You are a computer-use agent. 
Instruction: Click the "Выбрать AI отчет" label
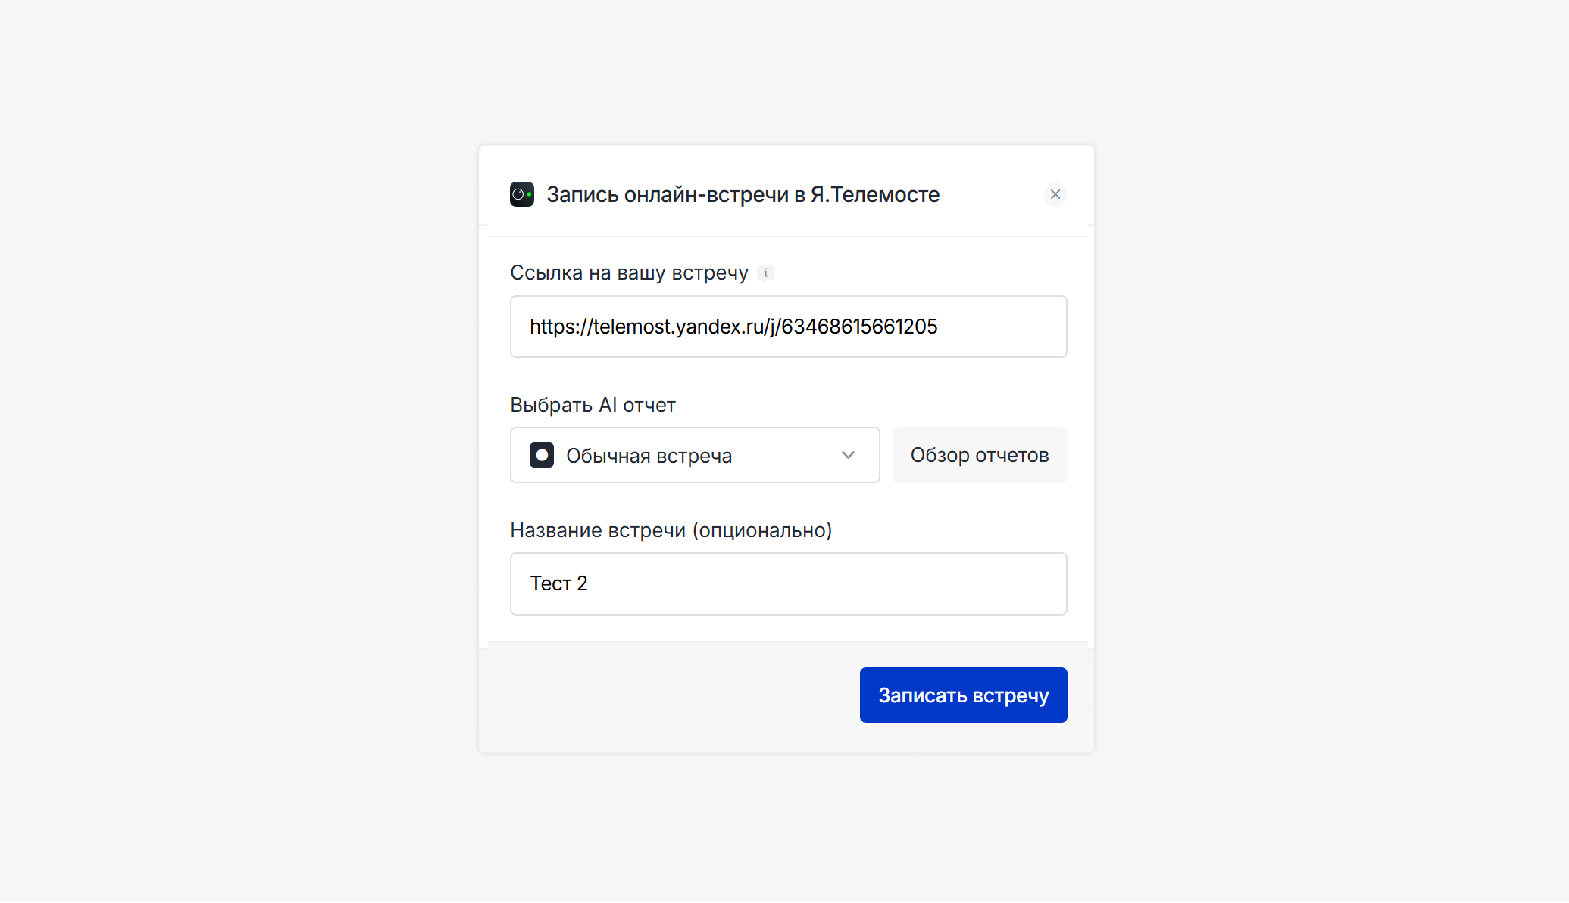(593, 405)
